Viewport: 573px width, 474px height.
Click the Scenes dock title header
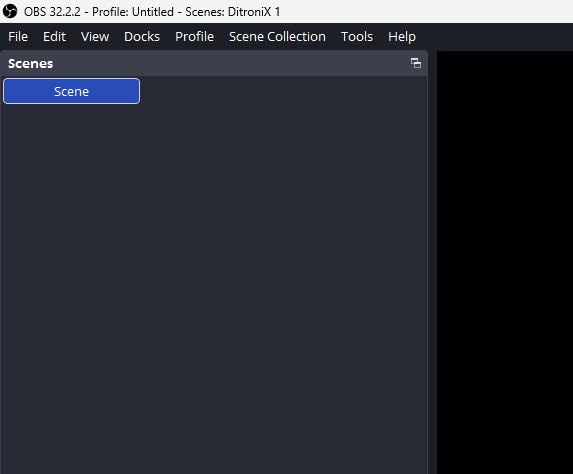pyautogui.click(x=214, y=64)
